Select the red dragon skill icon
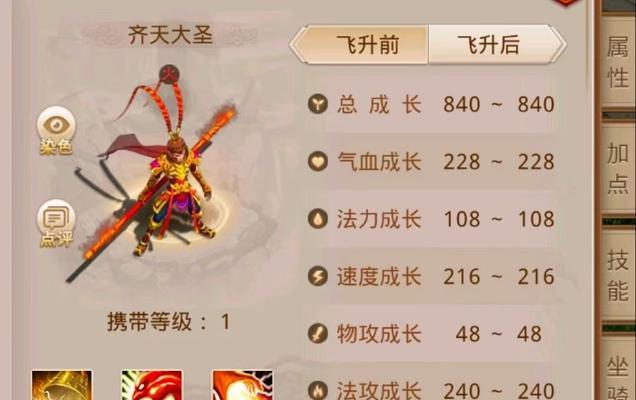636x400 pixels. point(152,385)
